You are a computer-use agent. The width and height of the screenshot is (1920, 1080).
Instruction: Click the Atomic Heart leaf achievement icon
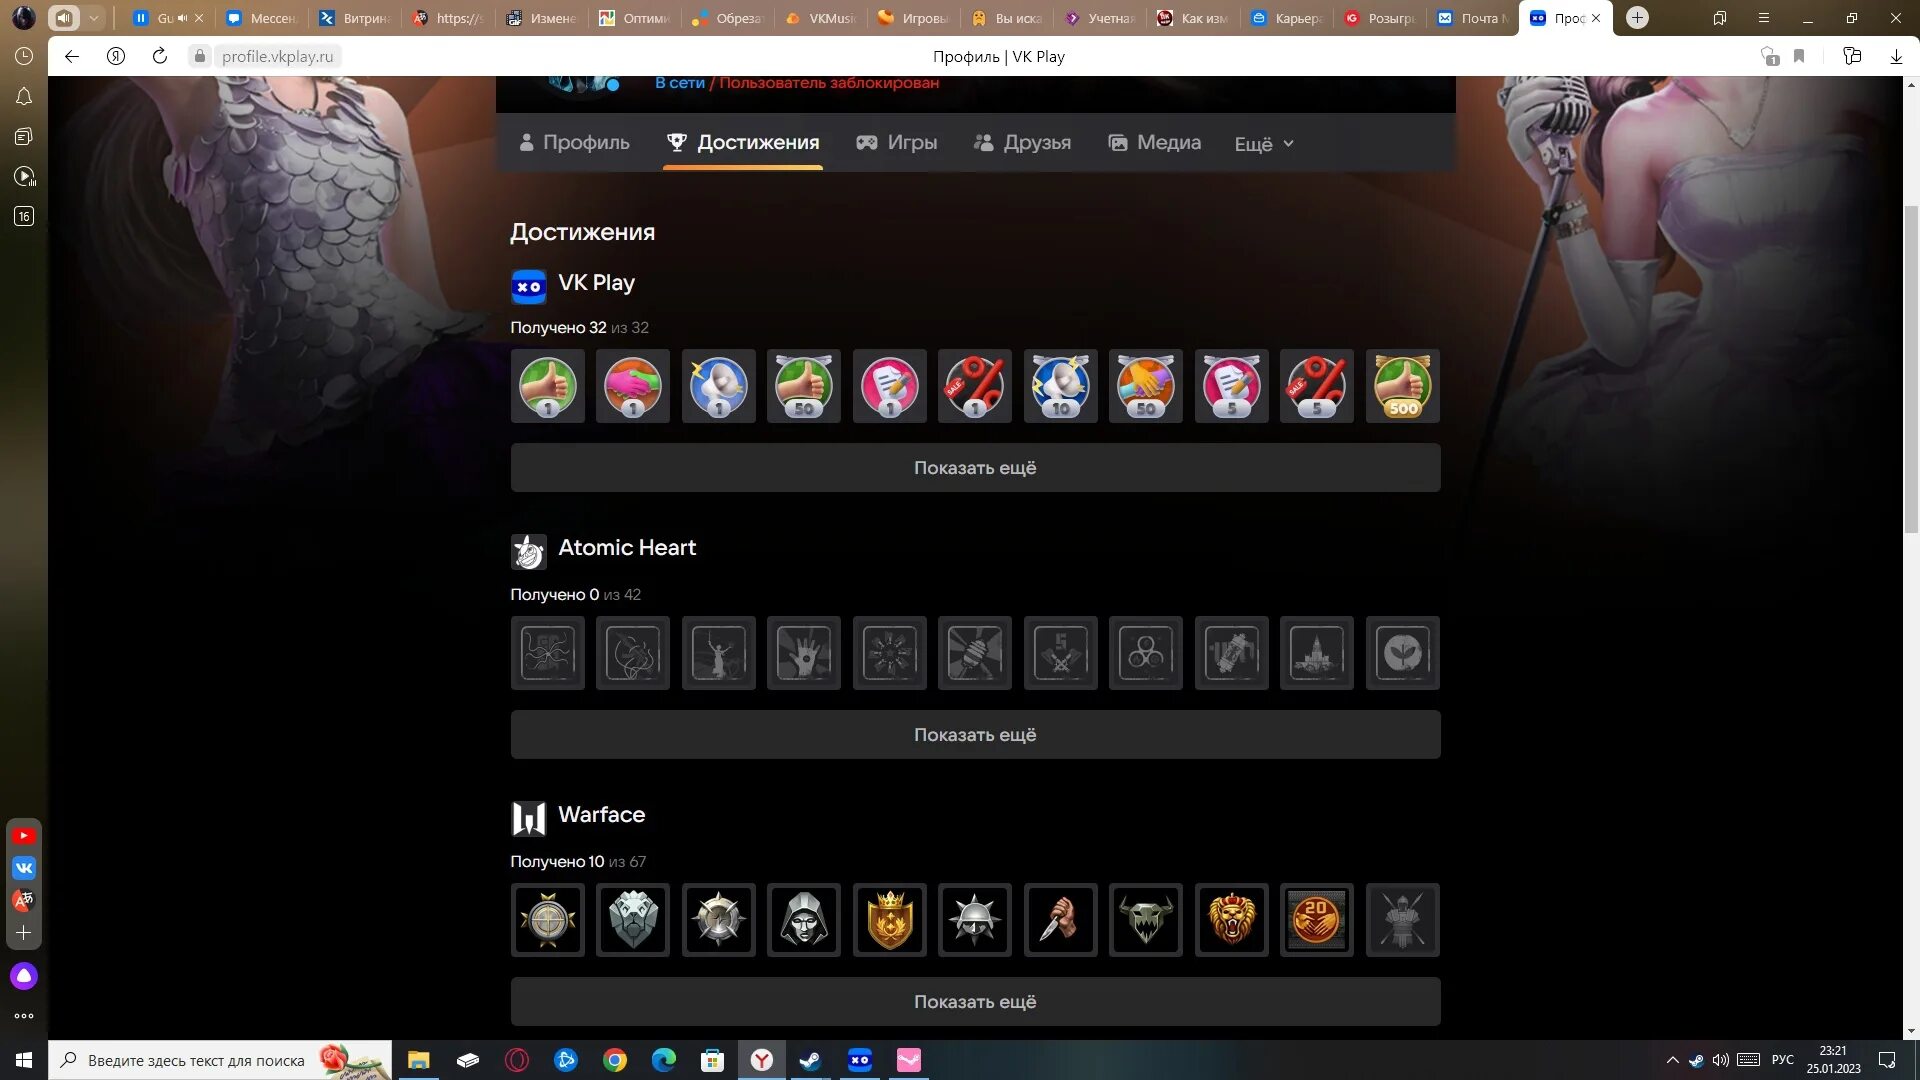coord(1402,653)
